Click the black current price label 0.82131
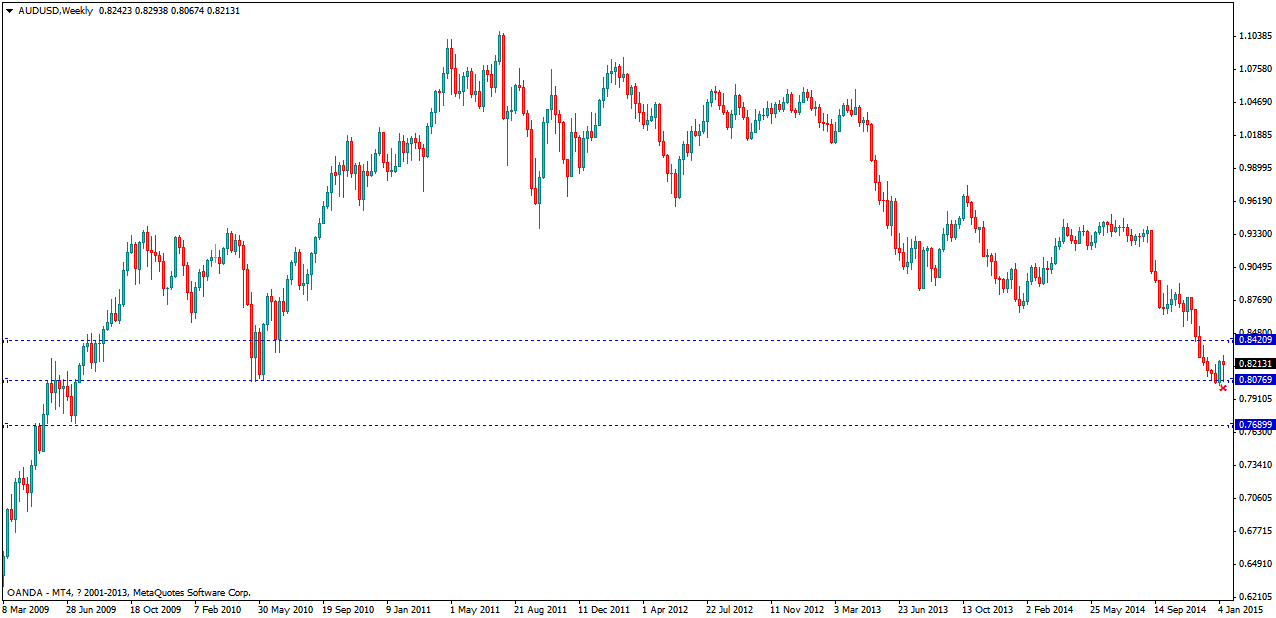The width and height of the screenshot is (1276, 618). [x=1255, y=363]
